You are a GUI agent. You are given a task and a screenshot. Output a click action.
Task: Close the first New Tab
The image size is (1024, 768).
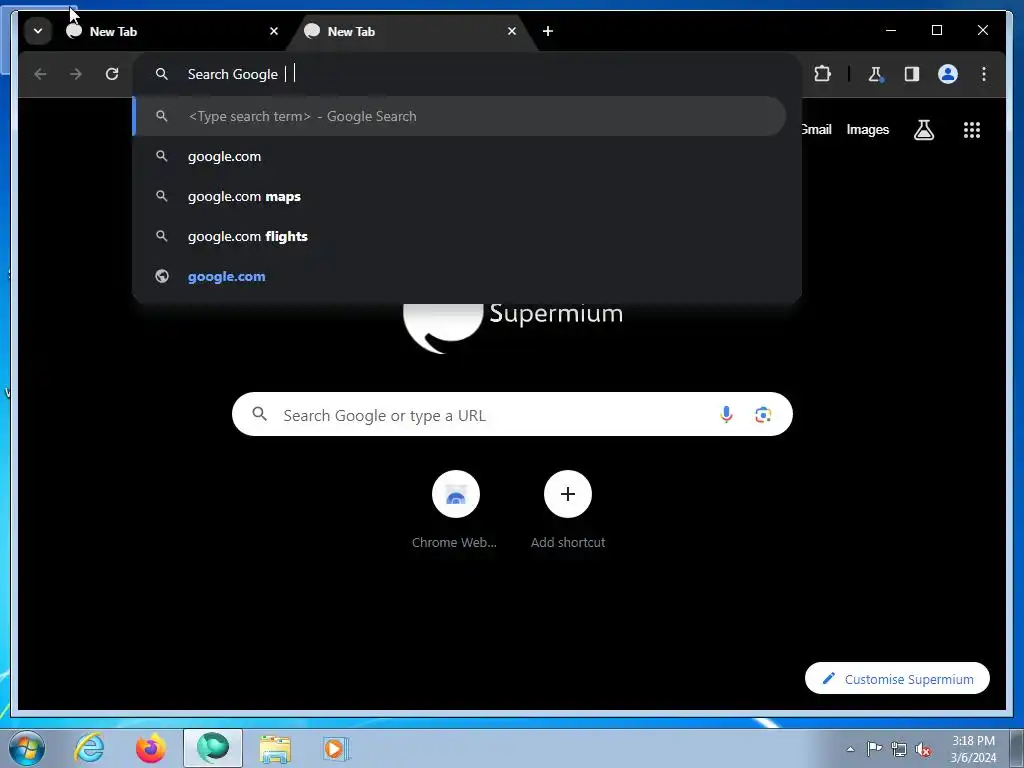point(274,31)
